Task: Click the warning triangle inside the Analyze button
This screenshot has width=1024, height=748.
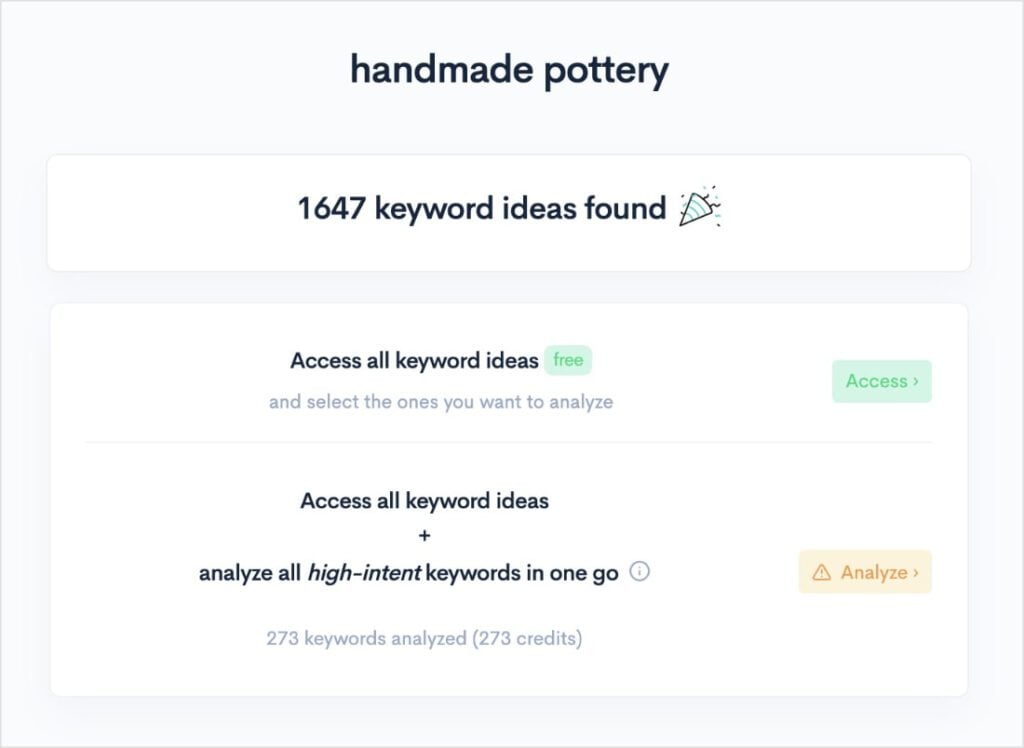Action: coord(822,572)
